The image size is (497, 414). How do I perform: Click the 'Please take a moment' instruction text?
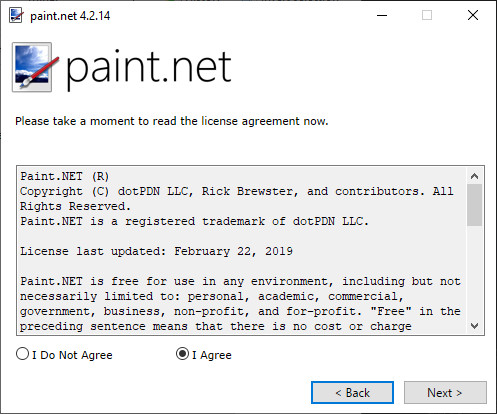(172, 121)
